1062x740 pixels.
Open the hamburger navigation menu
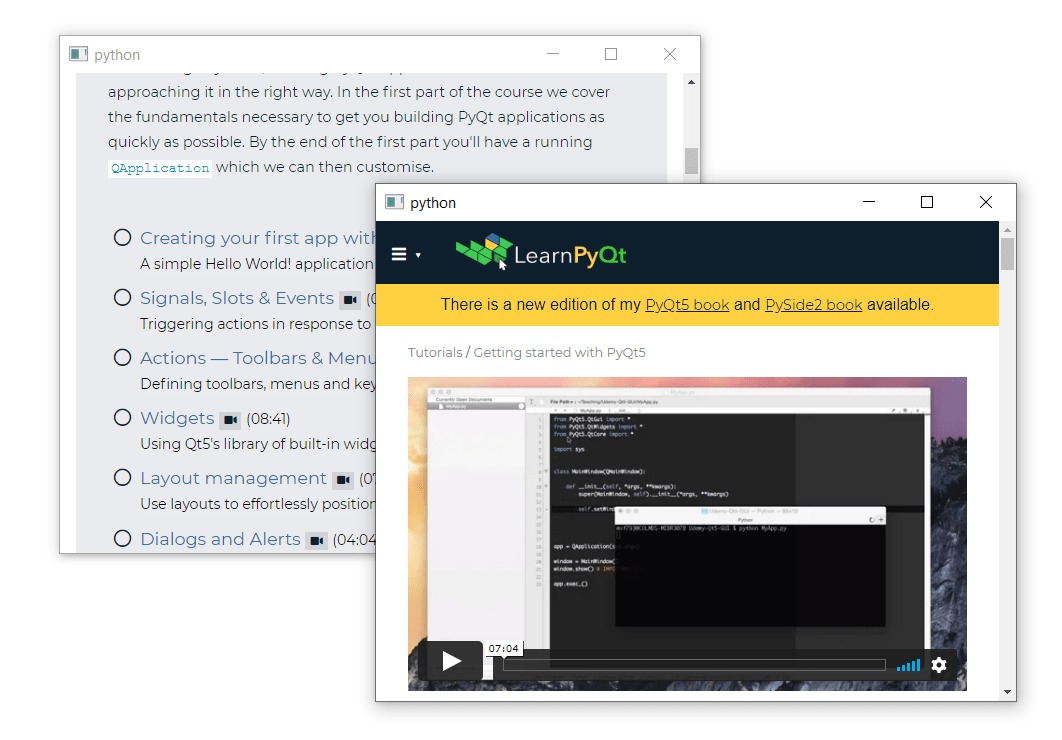[397, 253]
